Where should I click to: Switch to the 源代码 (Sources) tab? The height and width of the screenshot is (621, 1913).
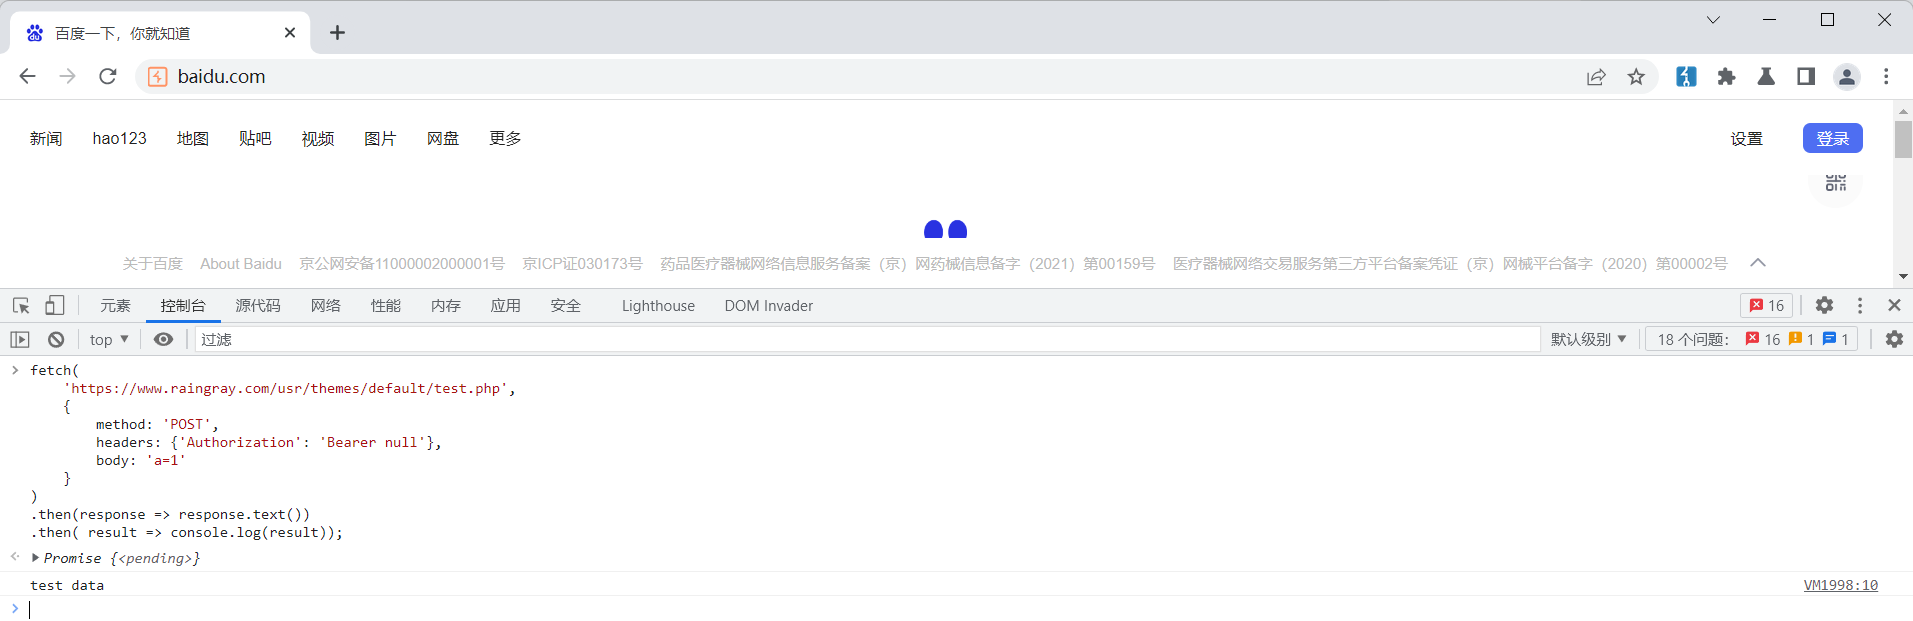tap(258, 306)
